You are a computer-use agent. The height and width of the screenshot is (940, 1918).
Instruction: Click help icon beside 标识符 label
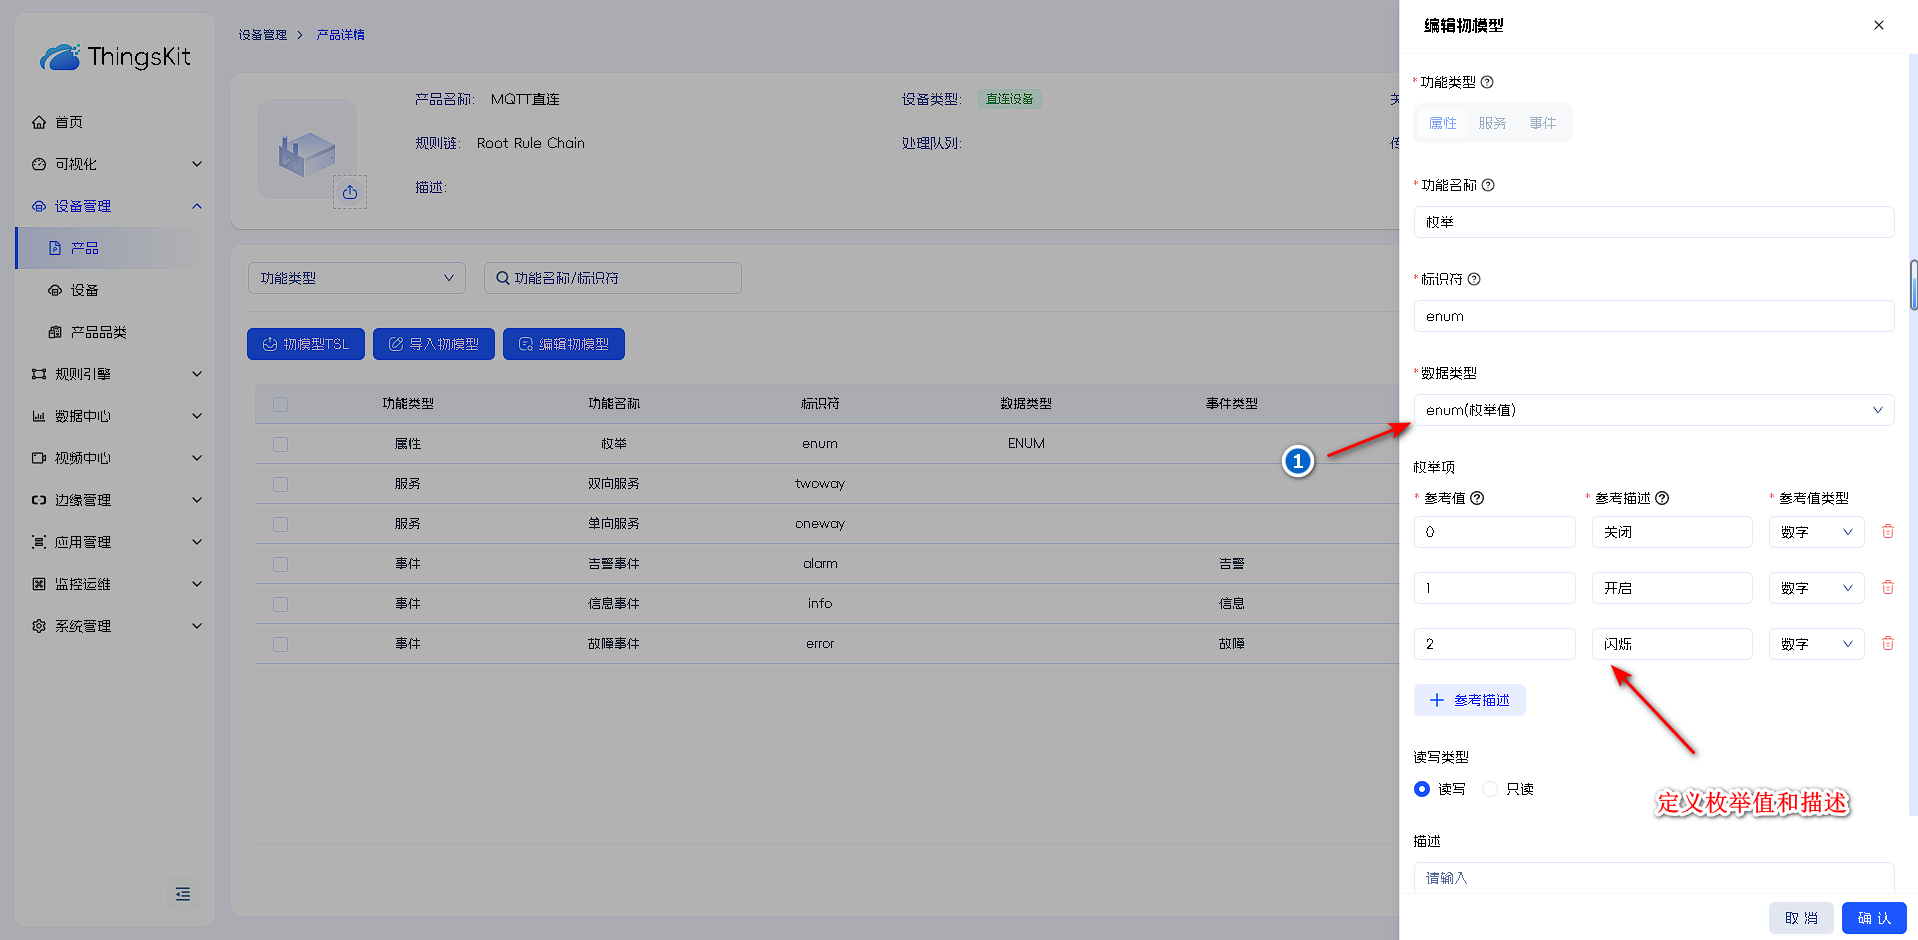[1474, 279]
